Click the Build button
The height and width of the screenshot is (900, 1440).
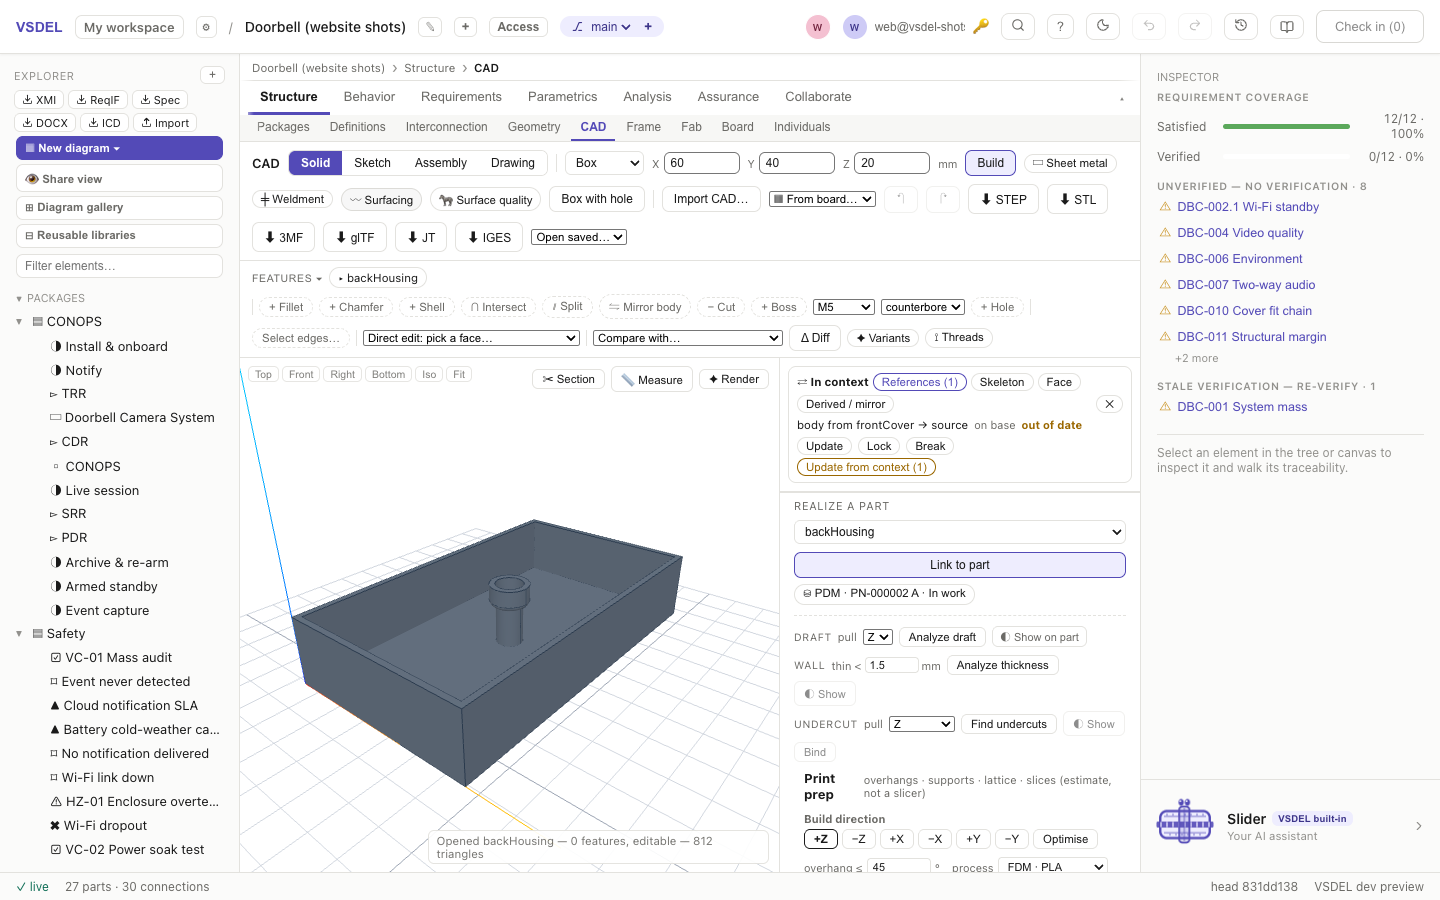coord(991,163)
